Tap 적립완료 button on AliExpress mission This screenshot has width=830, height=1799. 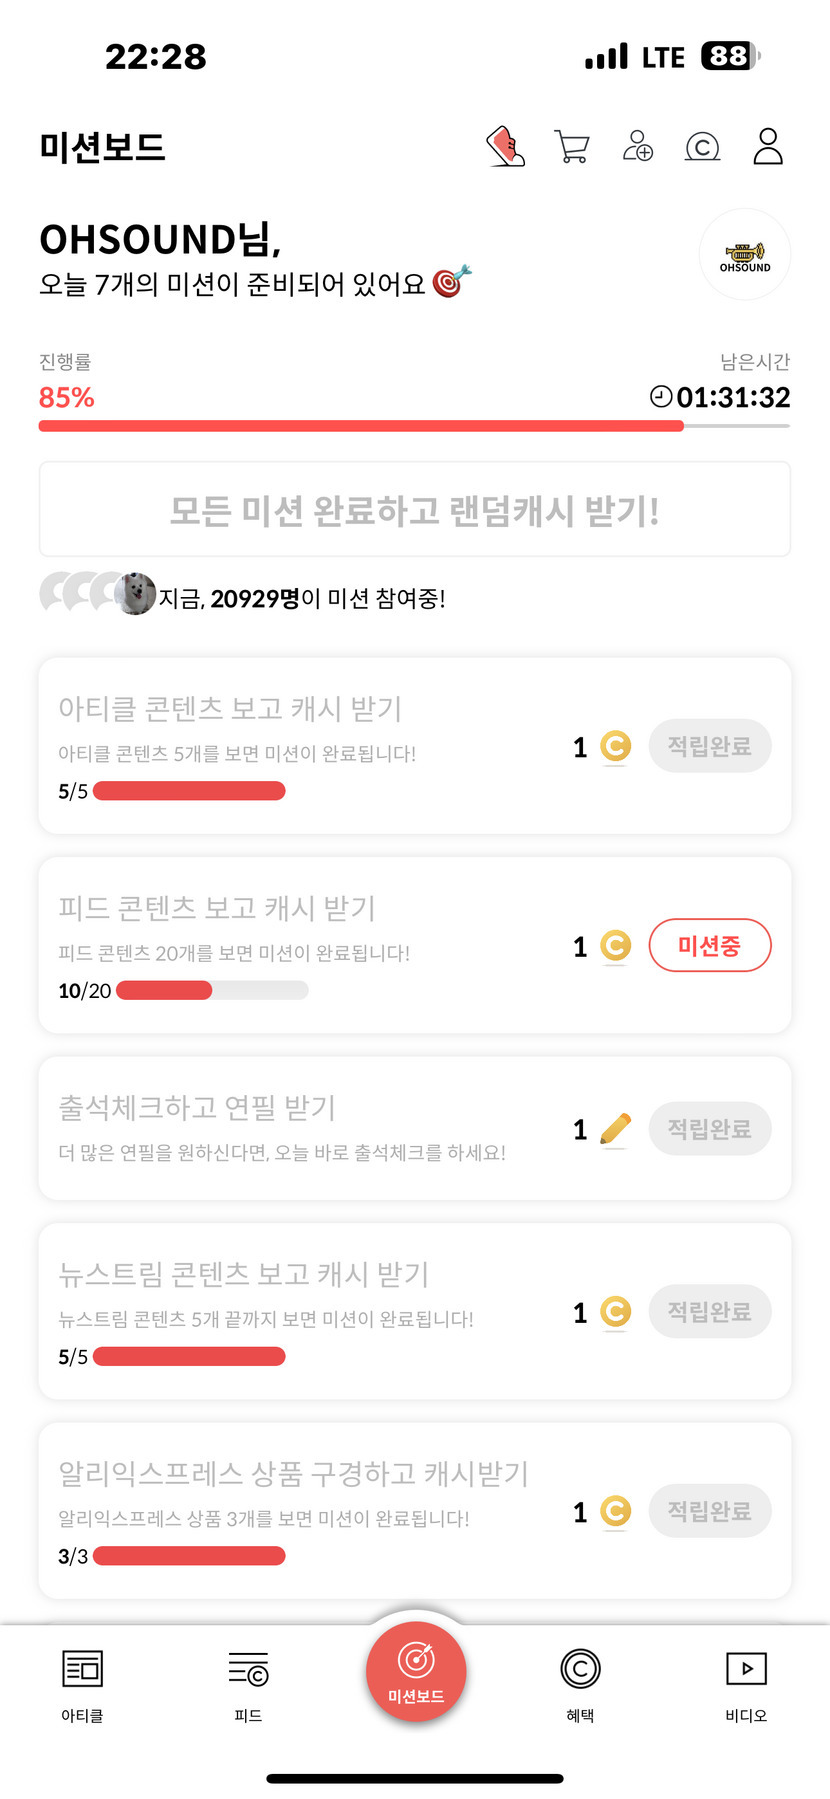(709, 1511)
